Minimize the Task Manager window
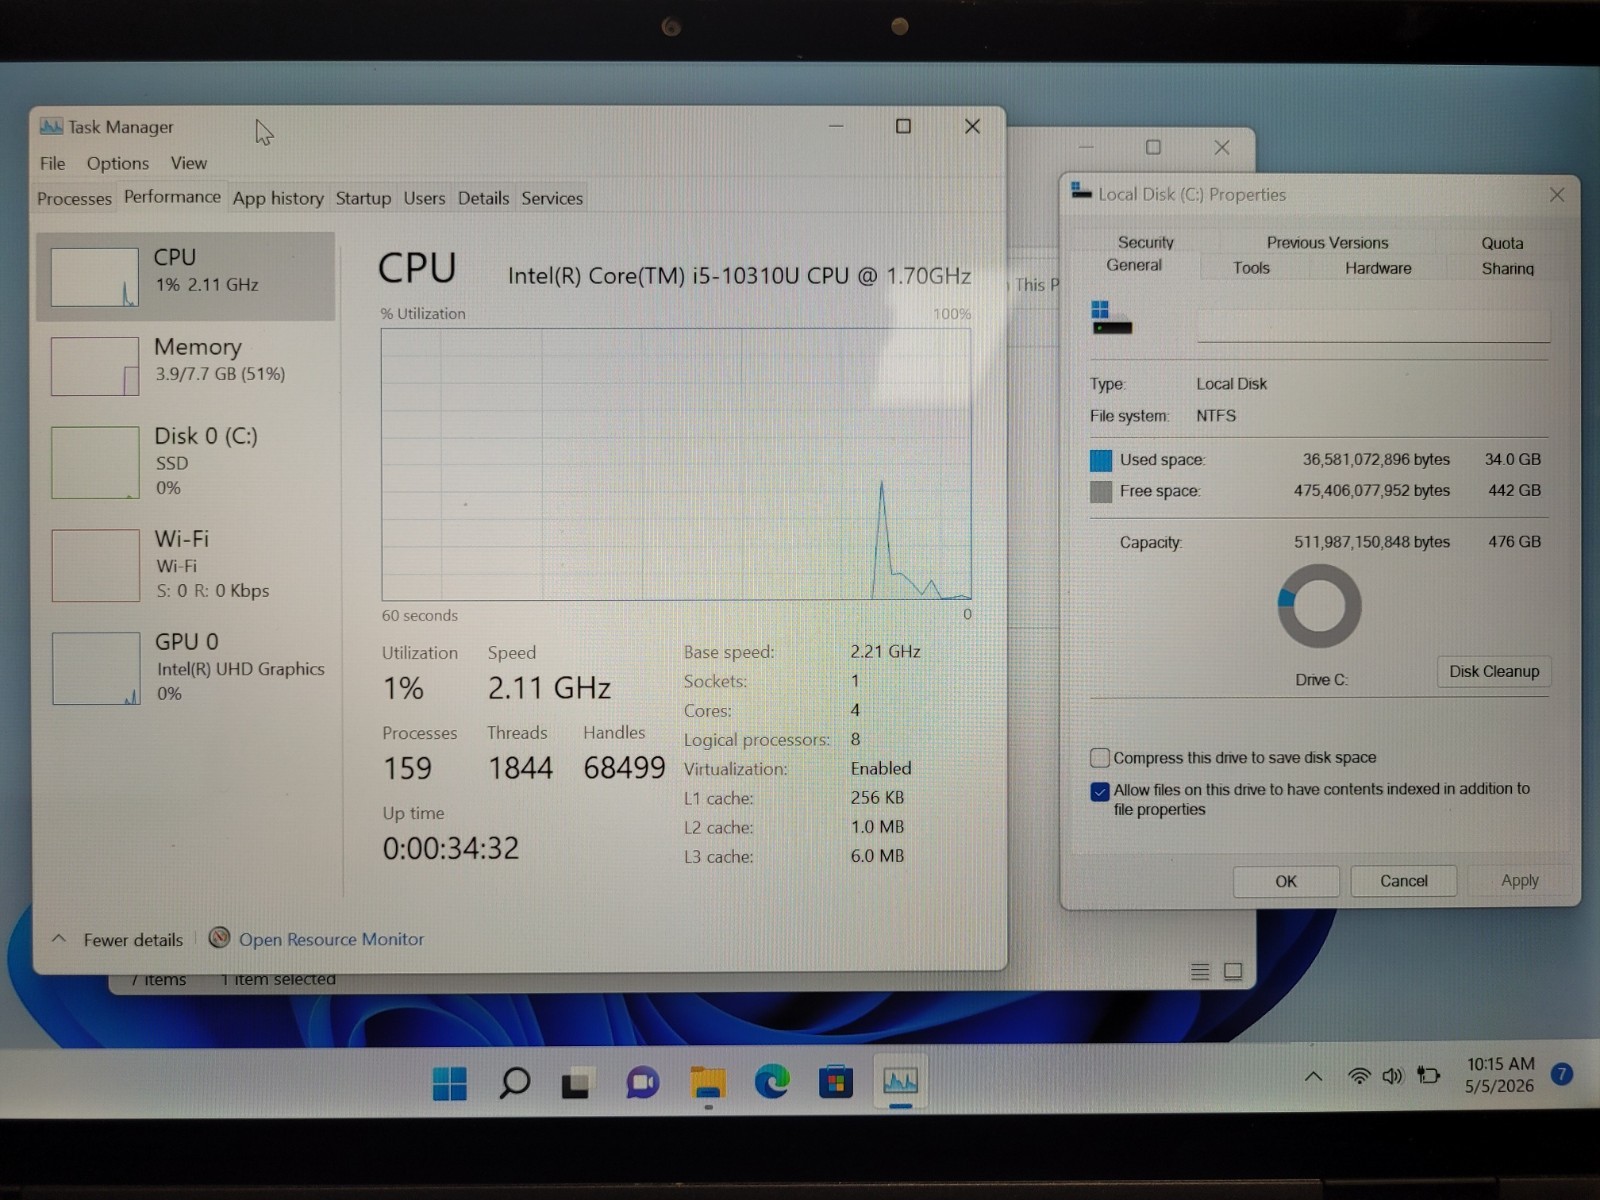 (x=836, y=126)
